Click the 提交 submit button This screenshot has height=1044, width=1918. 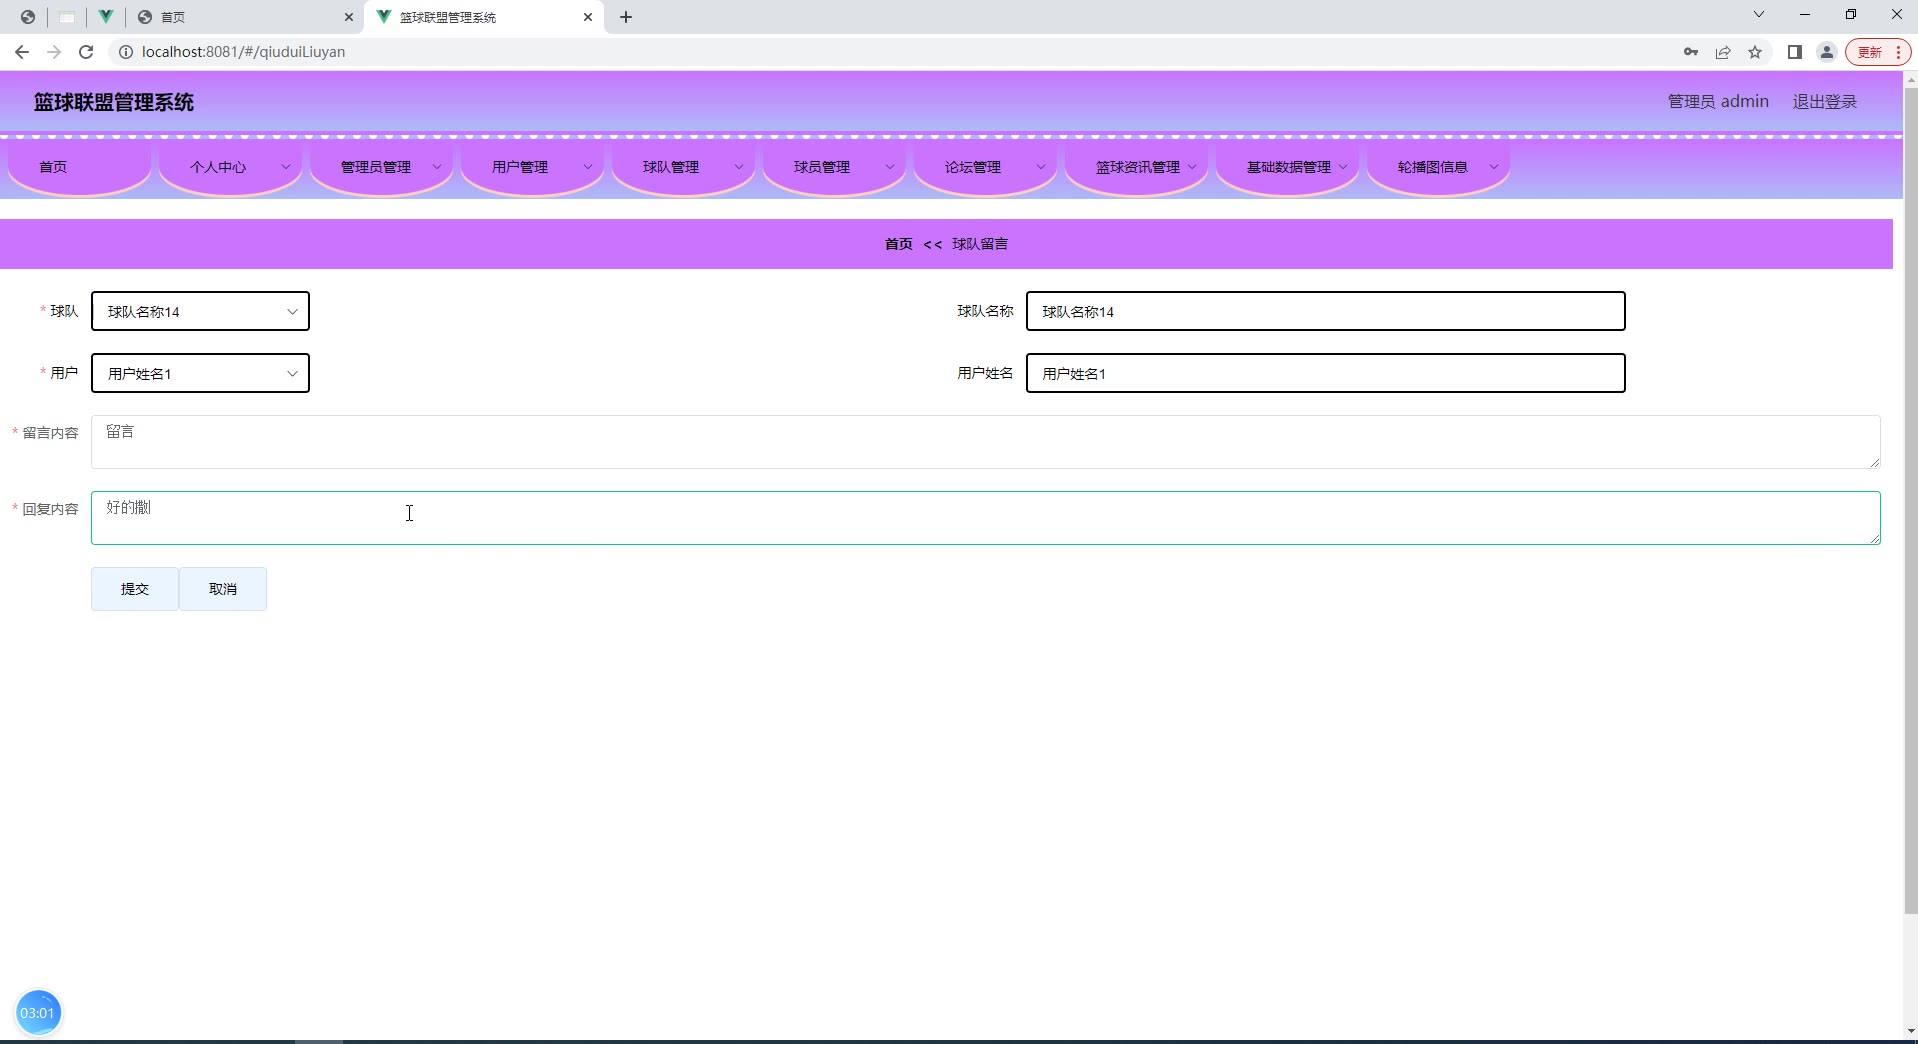(135, 589)
